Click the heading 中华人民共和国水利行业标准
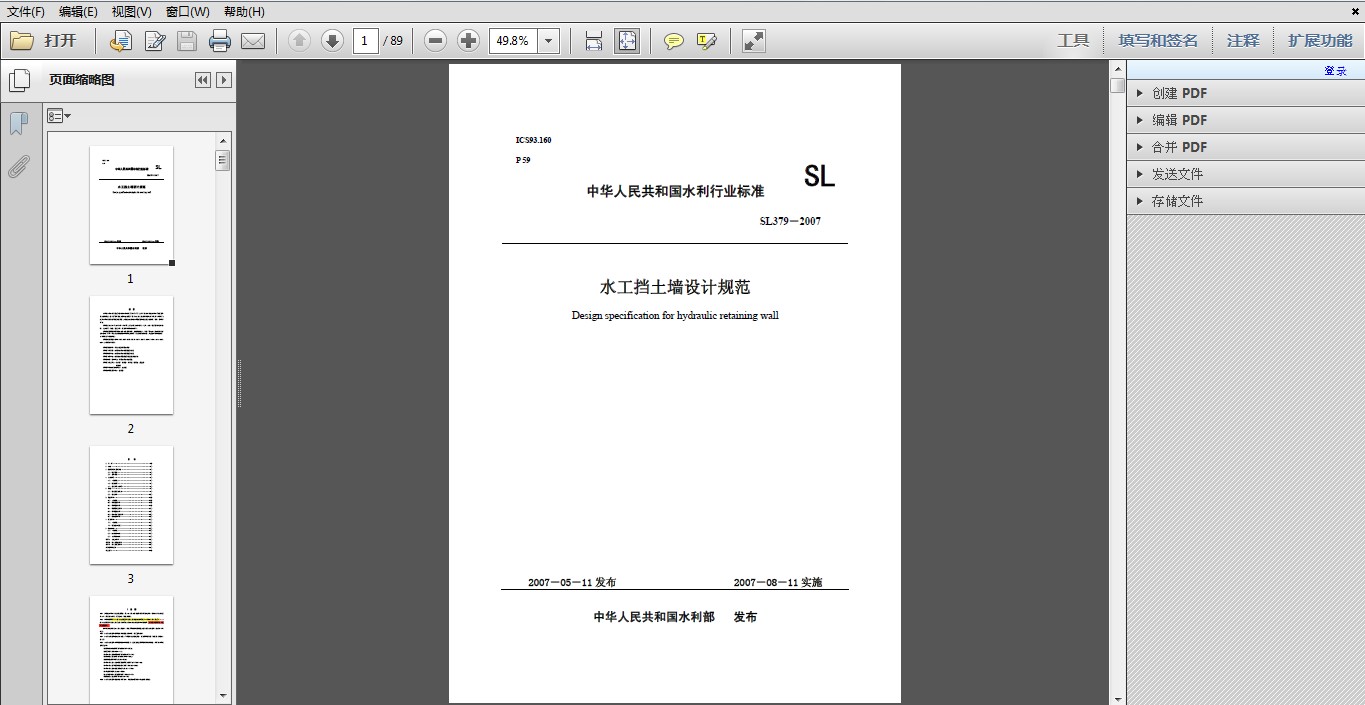Viewport: 1365px width, 705px height. (x=676, y=191)
